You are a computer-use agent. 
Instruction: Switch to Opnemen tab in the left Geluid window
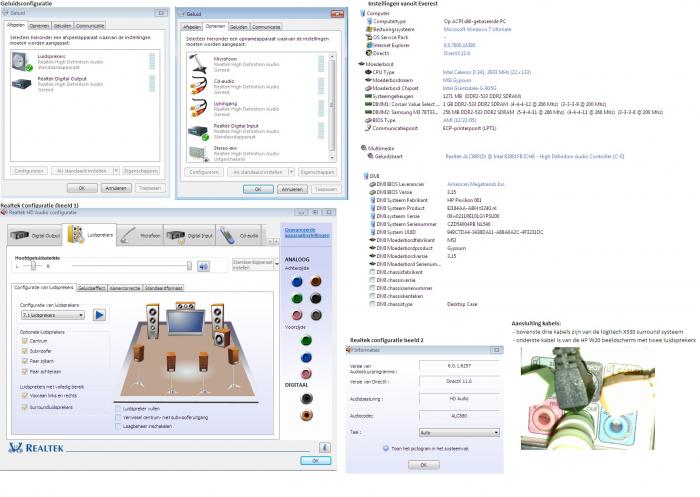(x=39, y=26)
